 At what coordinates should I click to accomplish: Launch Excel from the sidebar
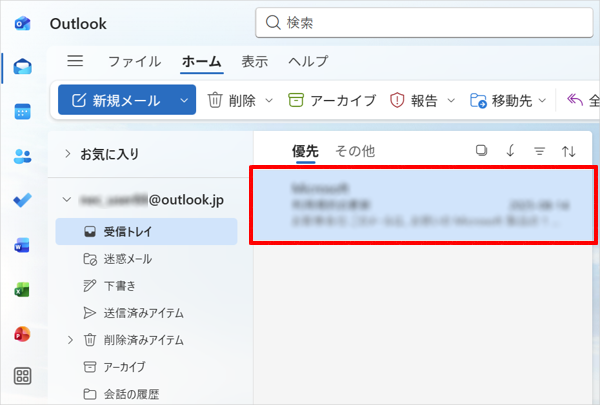[22, 290]
